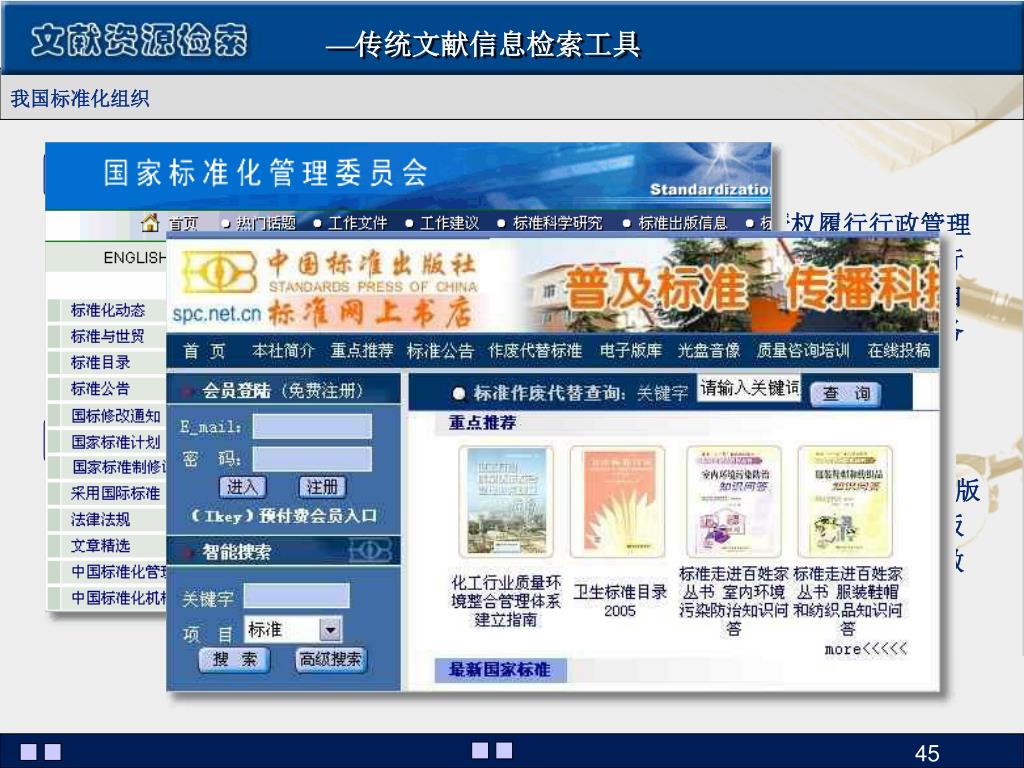Open 本社简介 menu item

[283, 351]
